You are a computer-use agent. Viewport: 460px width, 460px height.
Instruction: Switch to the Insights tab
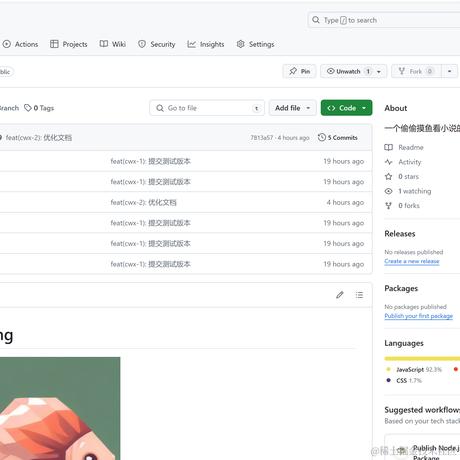206,44
